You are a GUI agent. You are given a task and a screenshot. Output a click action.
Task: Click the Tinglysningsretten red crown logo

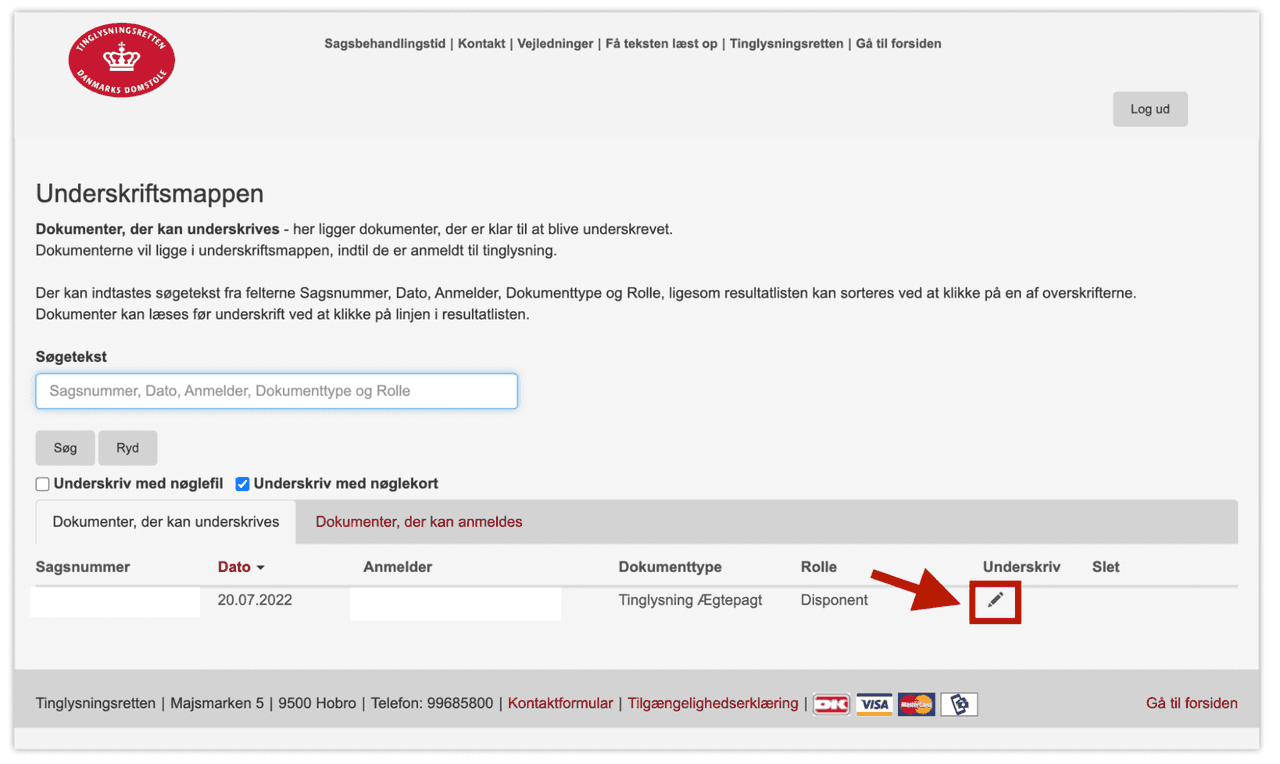pyautogui.click(x=122, y=59)
